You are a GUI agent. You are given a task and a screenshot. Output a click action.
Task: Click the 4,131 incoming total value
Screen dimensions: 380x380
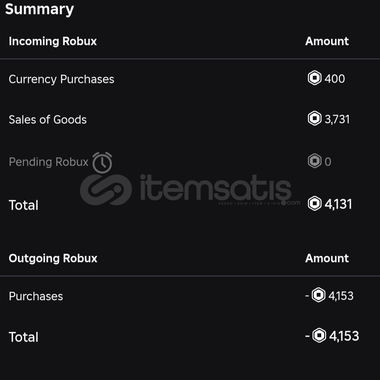(x=338, y=204)
